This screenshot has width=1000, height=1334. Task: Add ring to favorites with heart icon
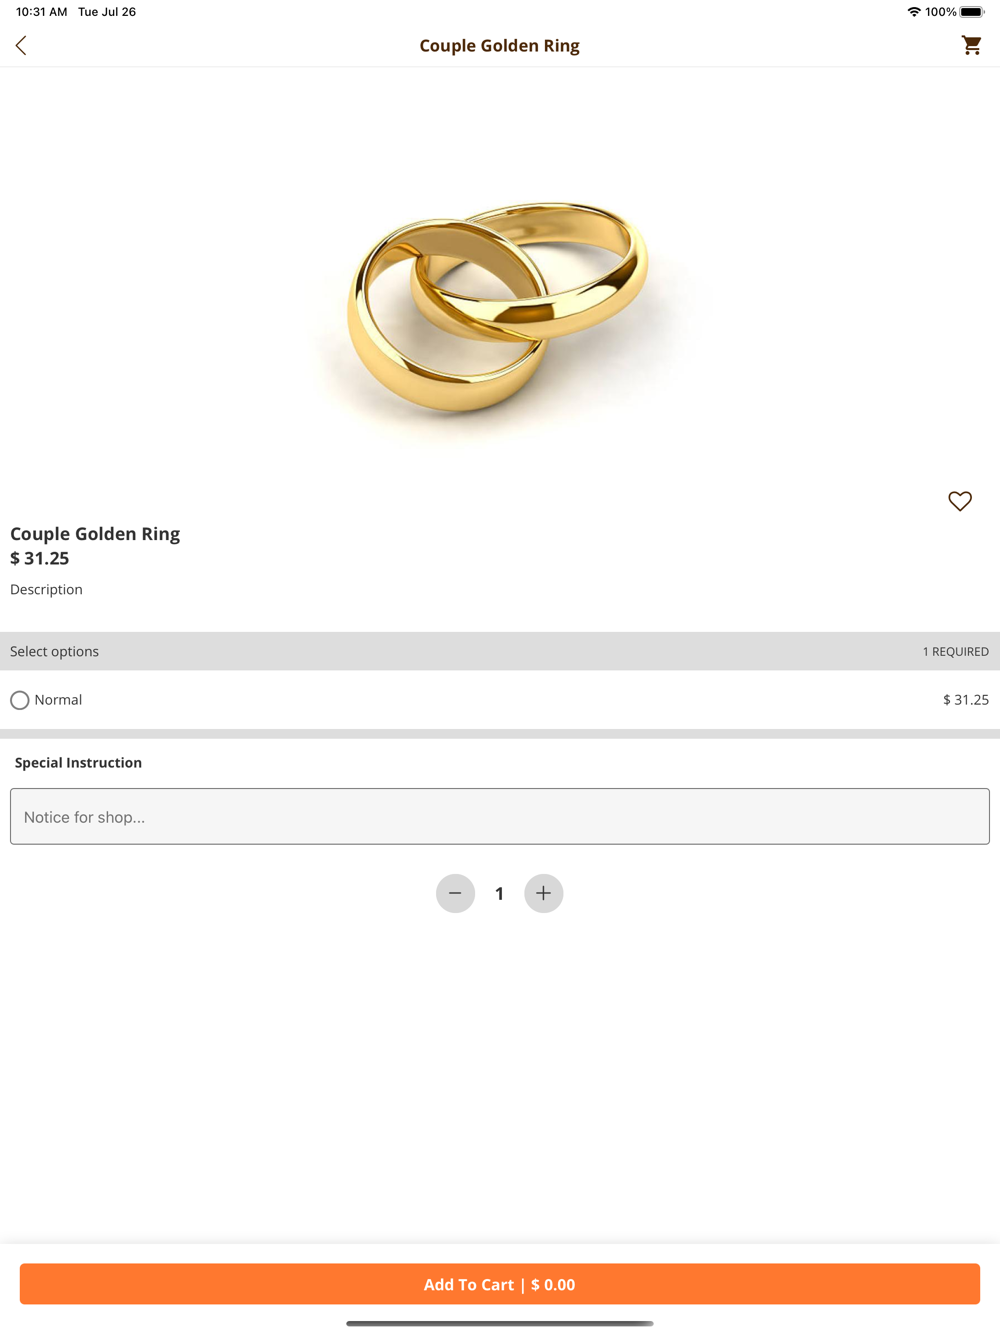[960, 501]
